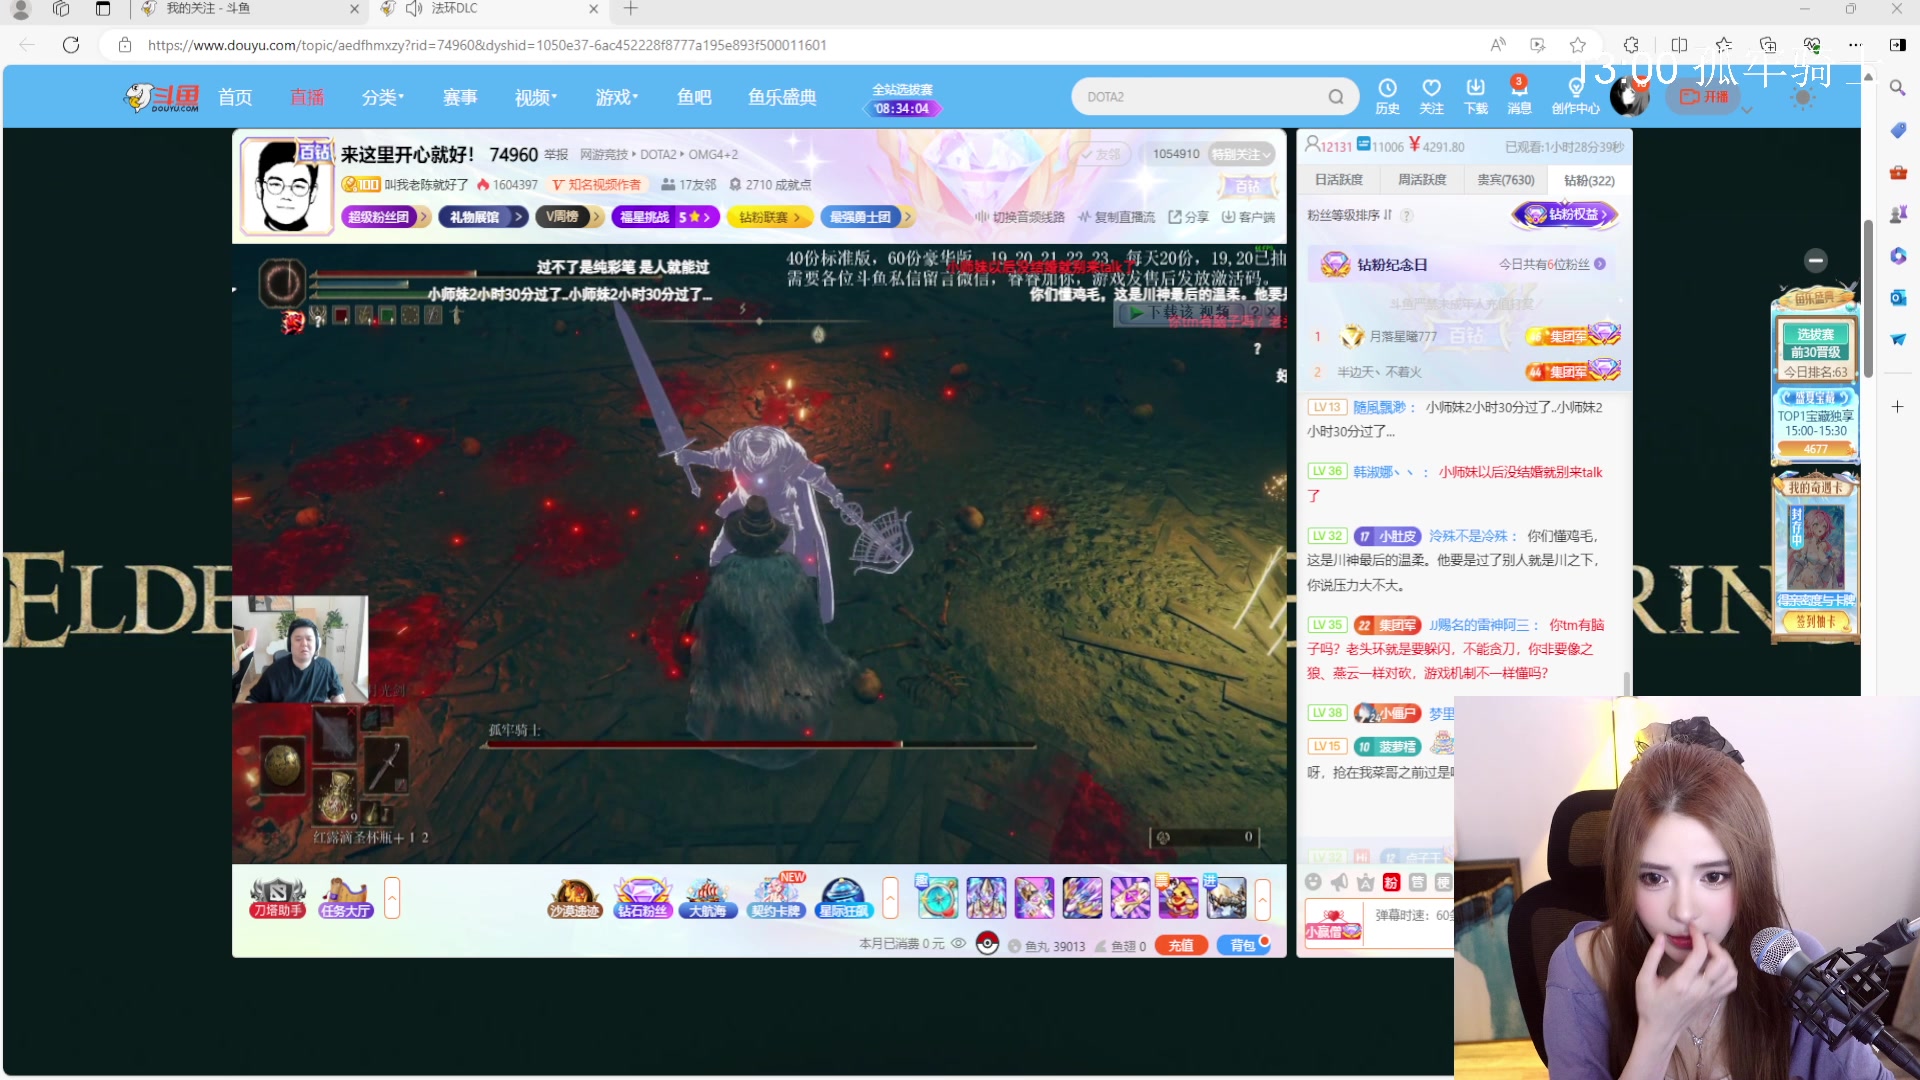Select the yellow duck gift icon

click(x=1177, y=897)
